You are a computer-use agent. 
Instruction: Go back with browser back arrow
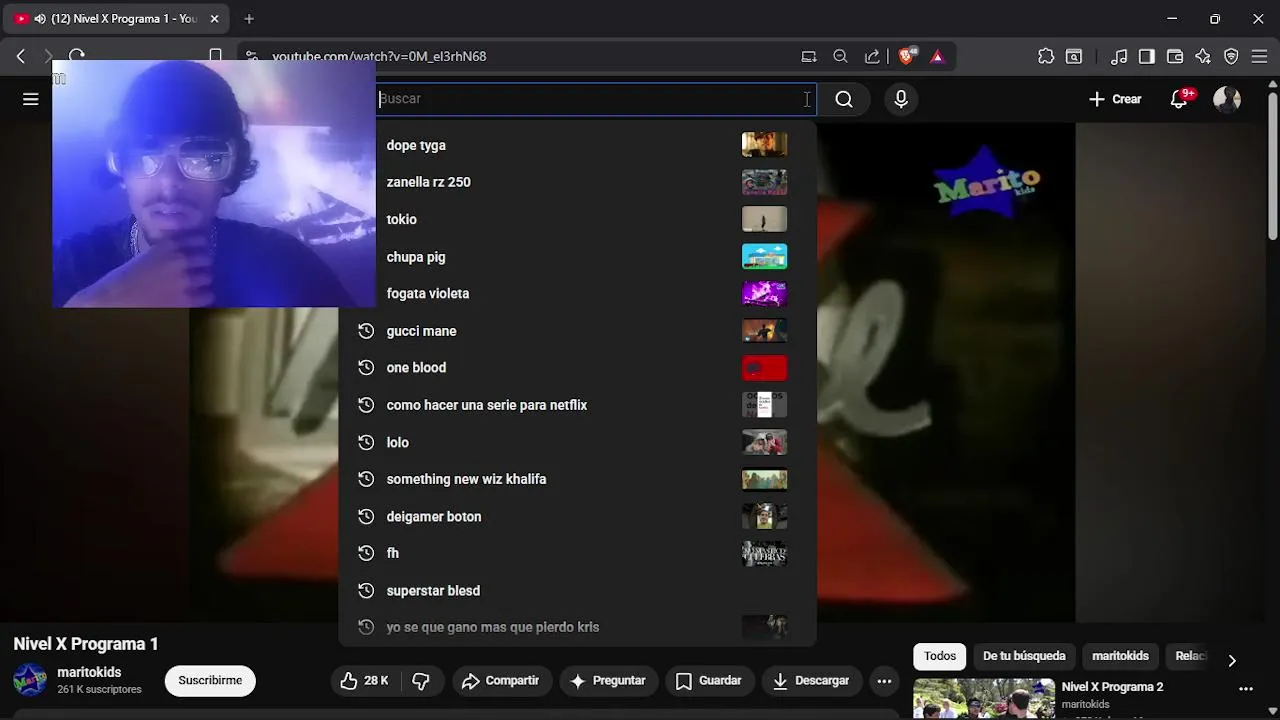(20, 56)
